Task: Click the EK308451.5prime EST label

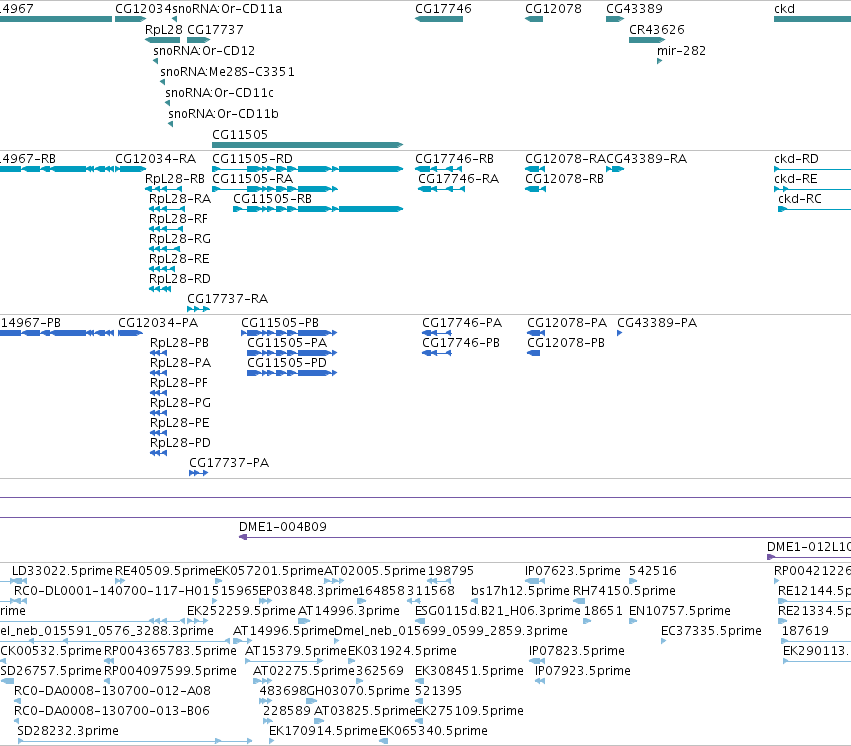Action: point(469,671)
